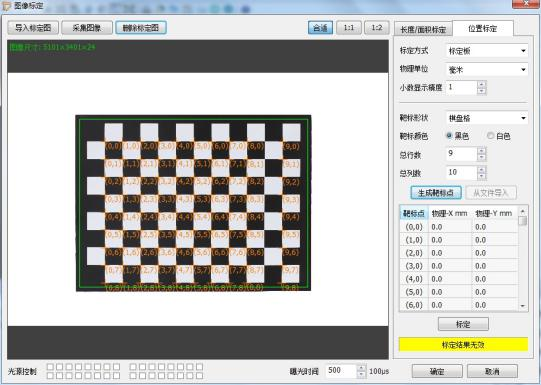Decrease 总列数 with the down arrow
The image size is (541, 385).
tap(482, 176)
